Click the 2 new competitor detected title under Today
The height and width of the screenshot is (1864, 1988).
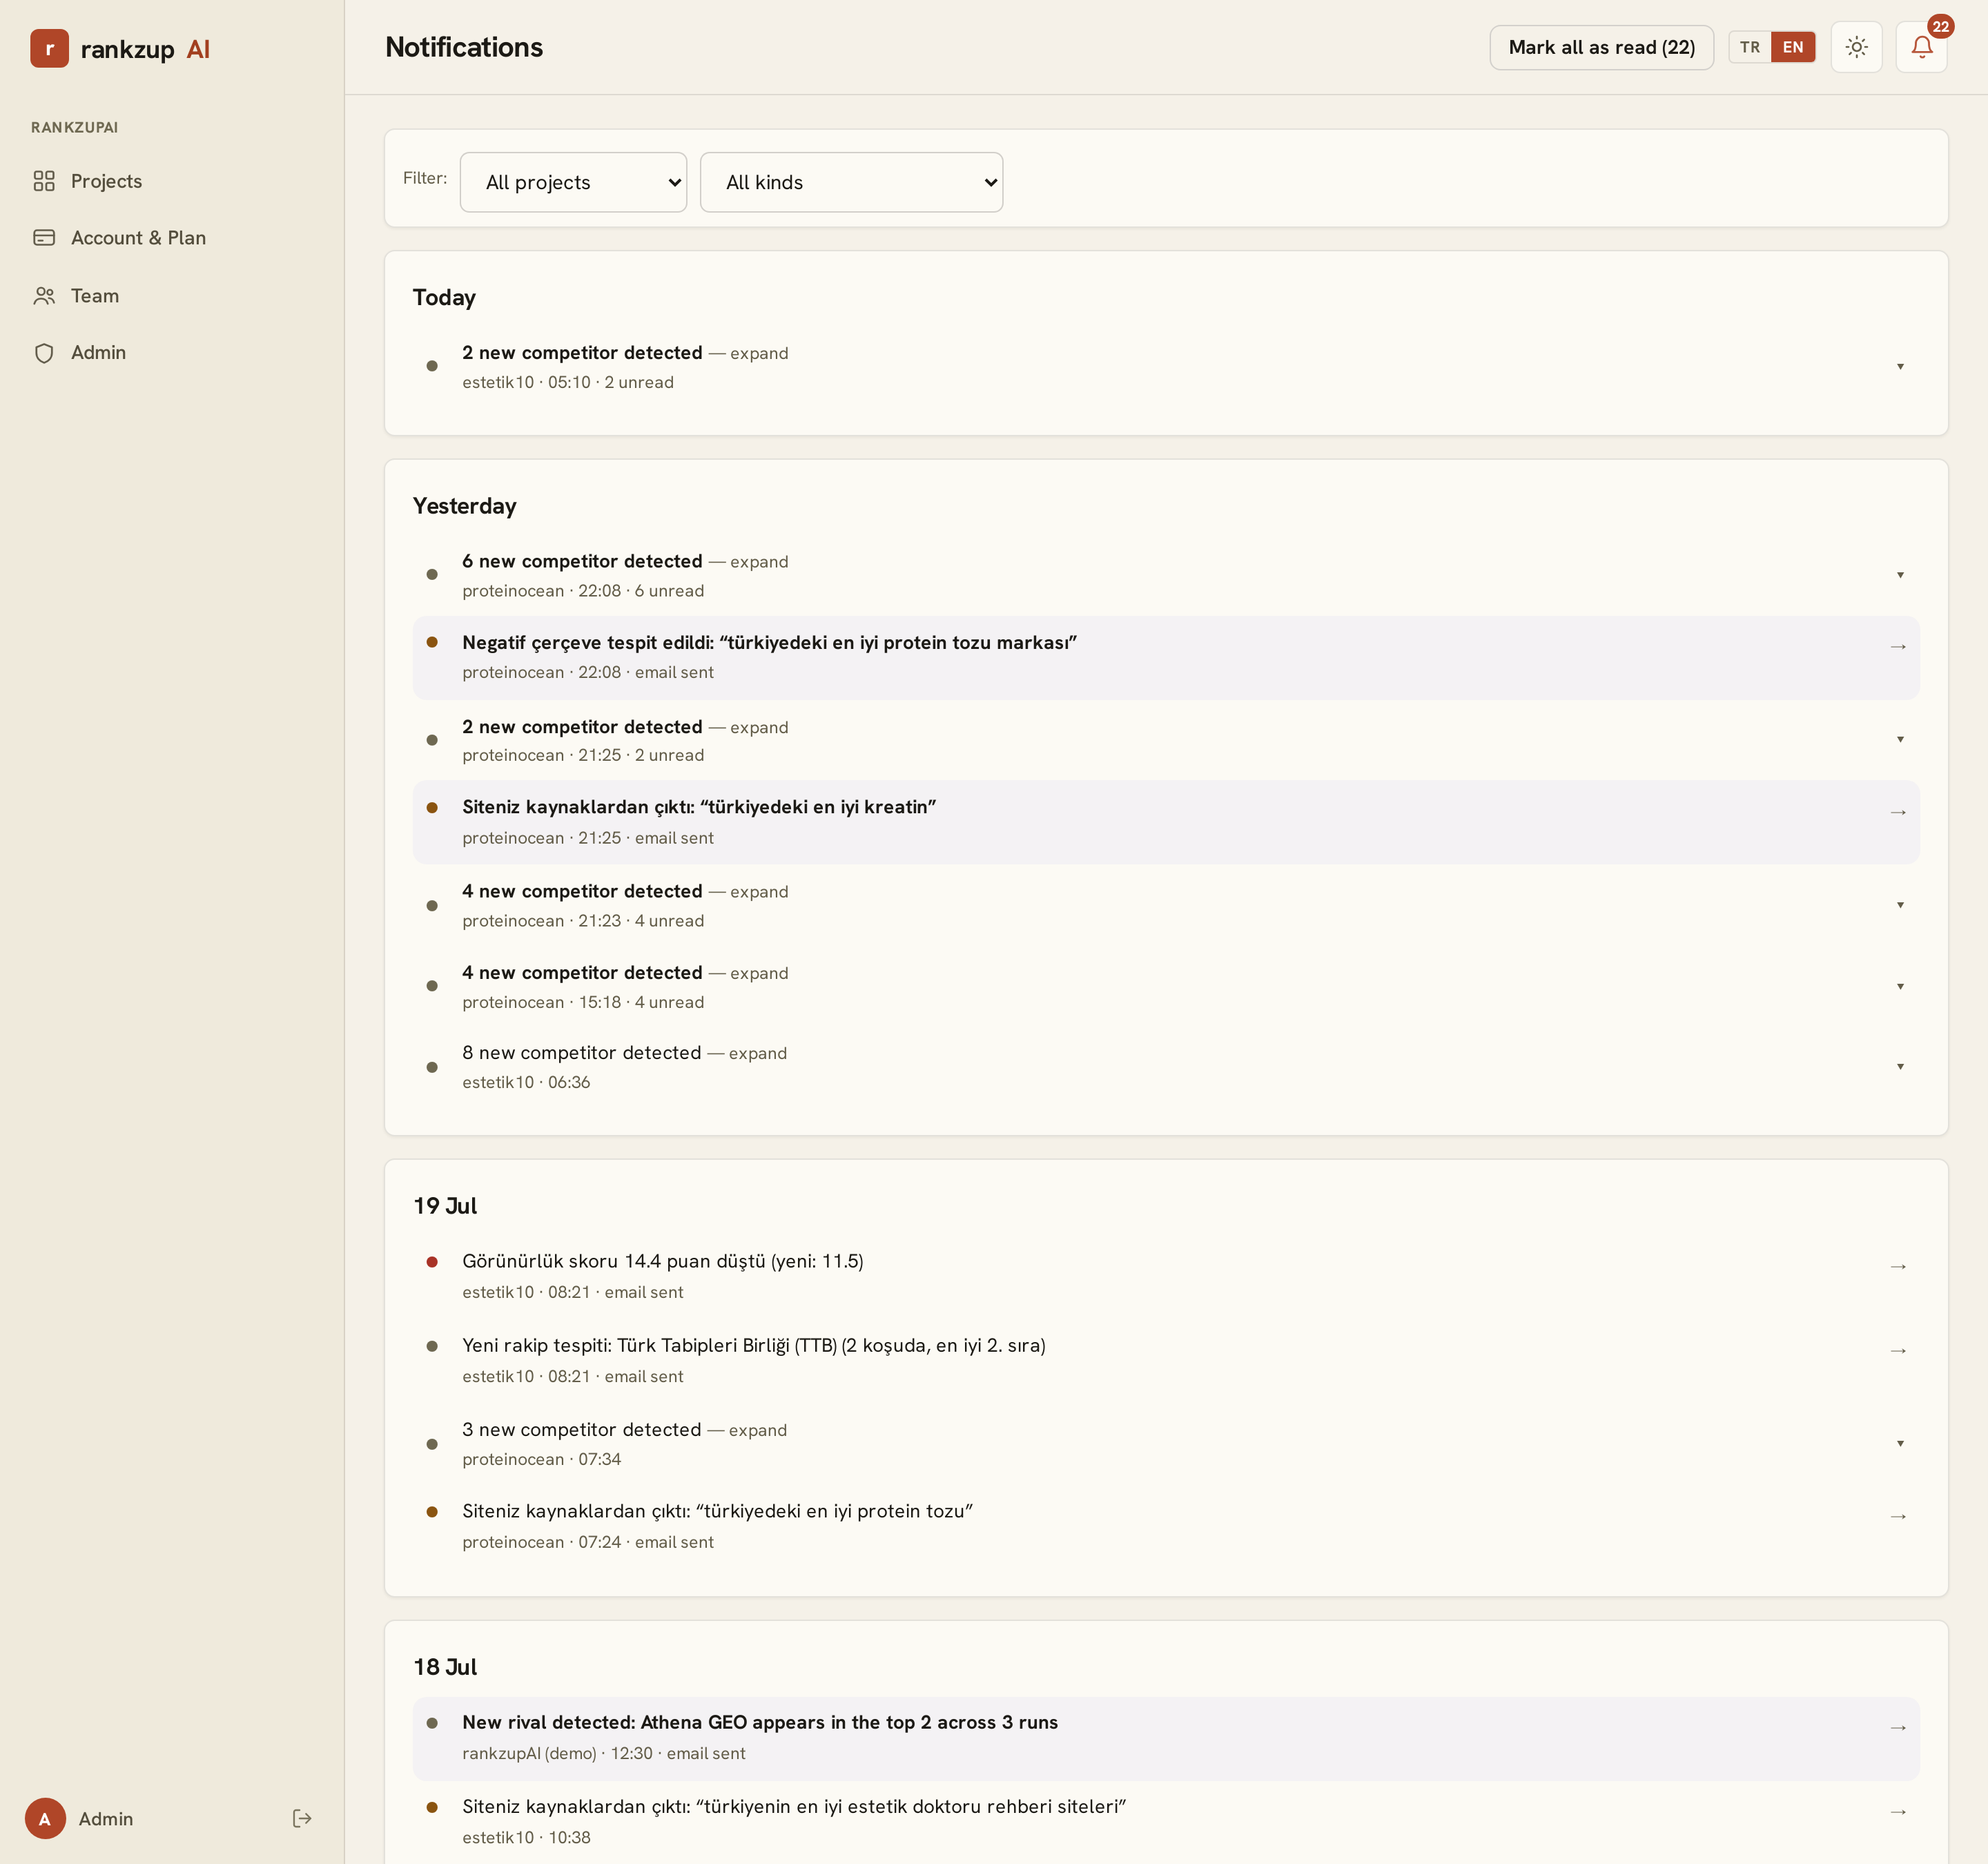click(582, 353)
